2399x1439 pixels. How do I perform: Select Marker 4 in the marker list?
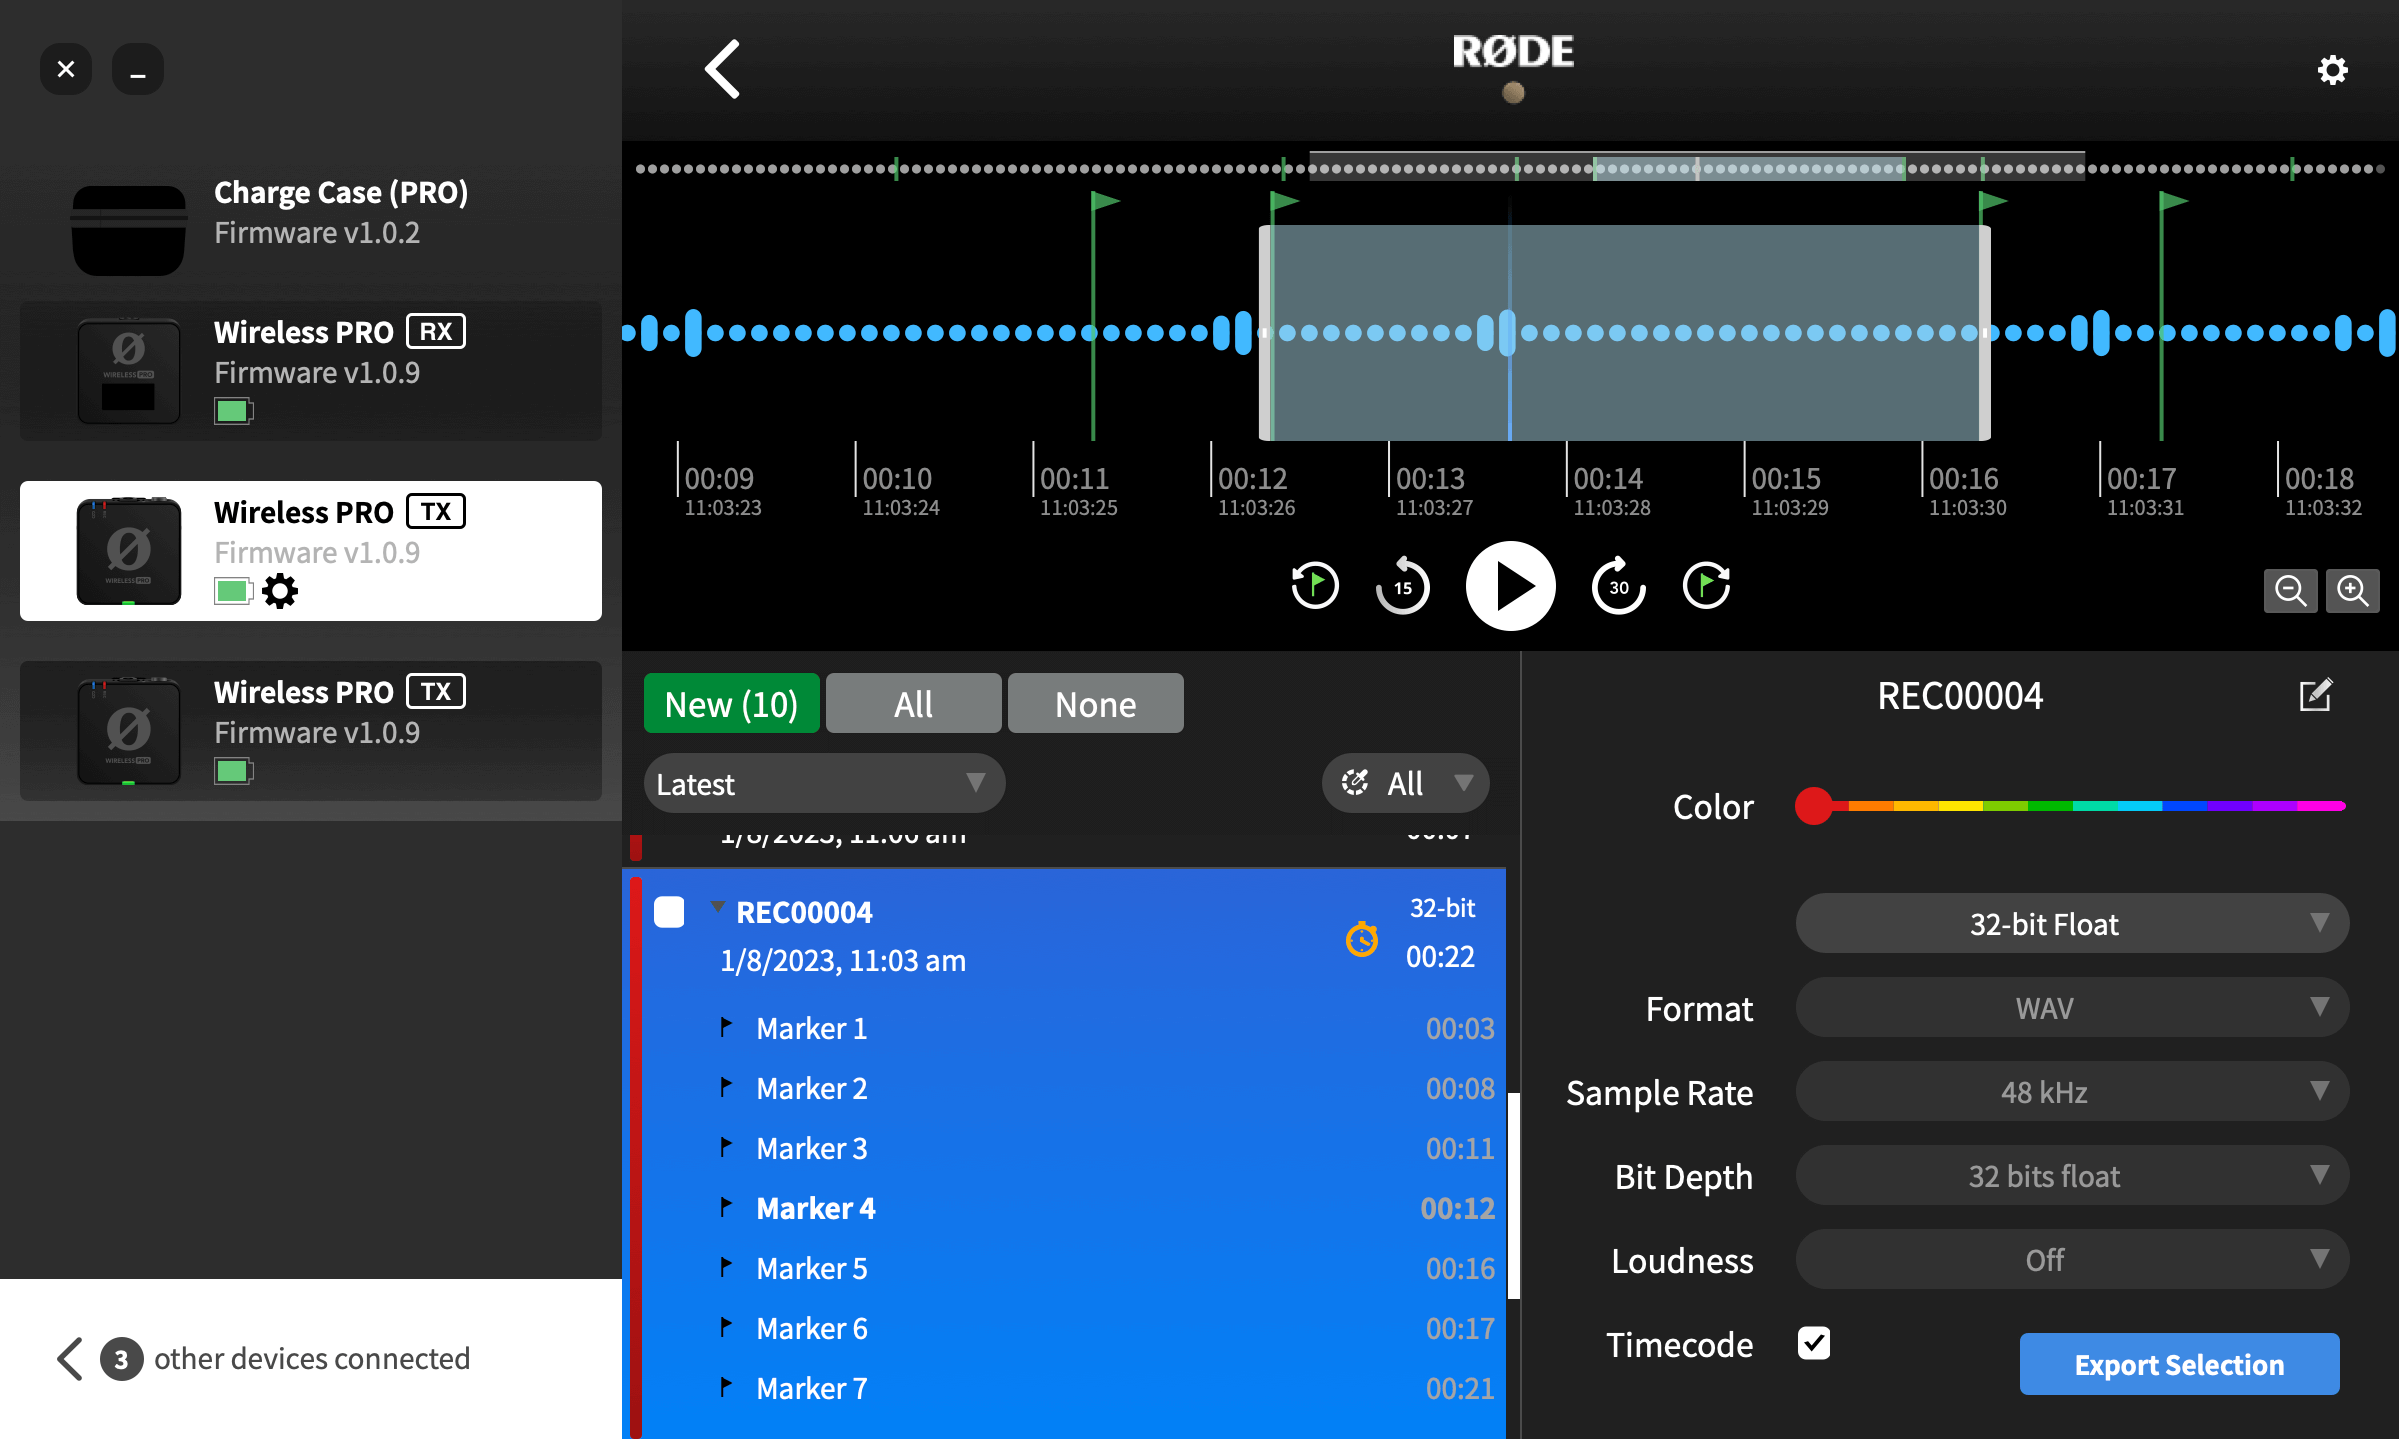[x=816, y=1208]
